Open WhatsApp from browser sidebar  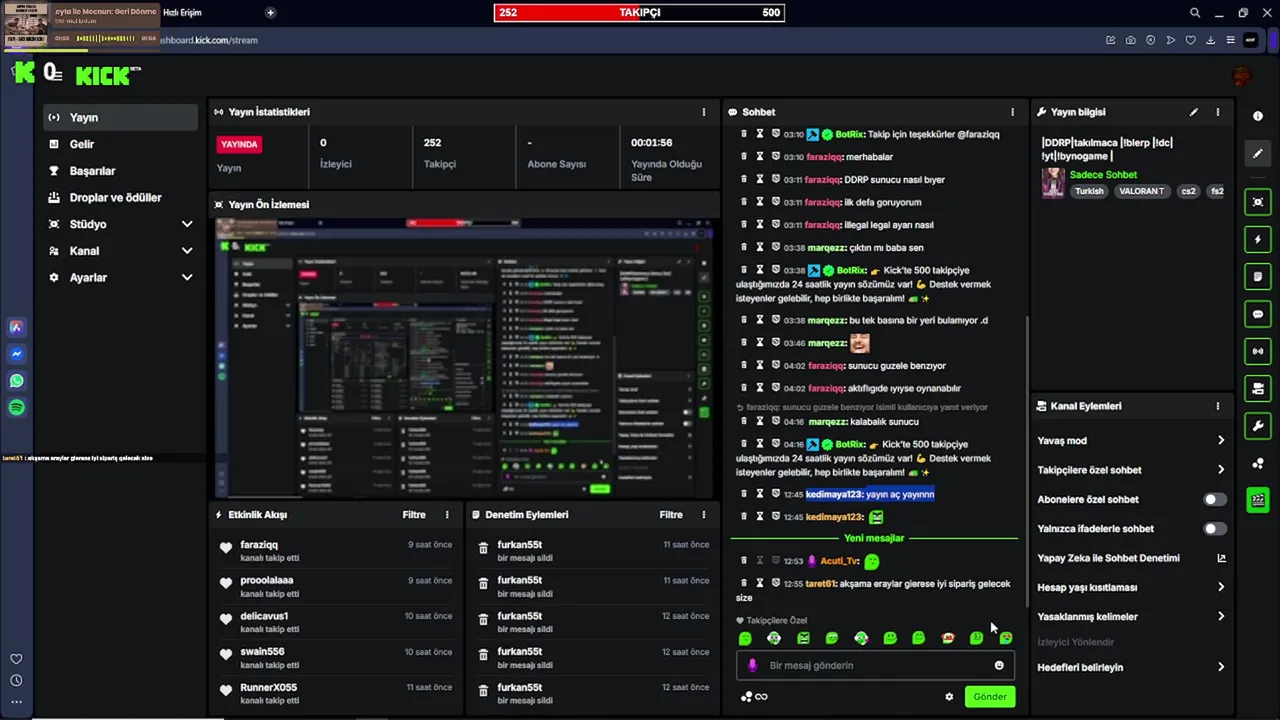click(17, 381)
